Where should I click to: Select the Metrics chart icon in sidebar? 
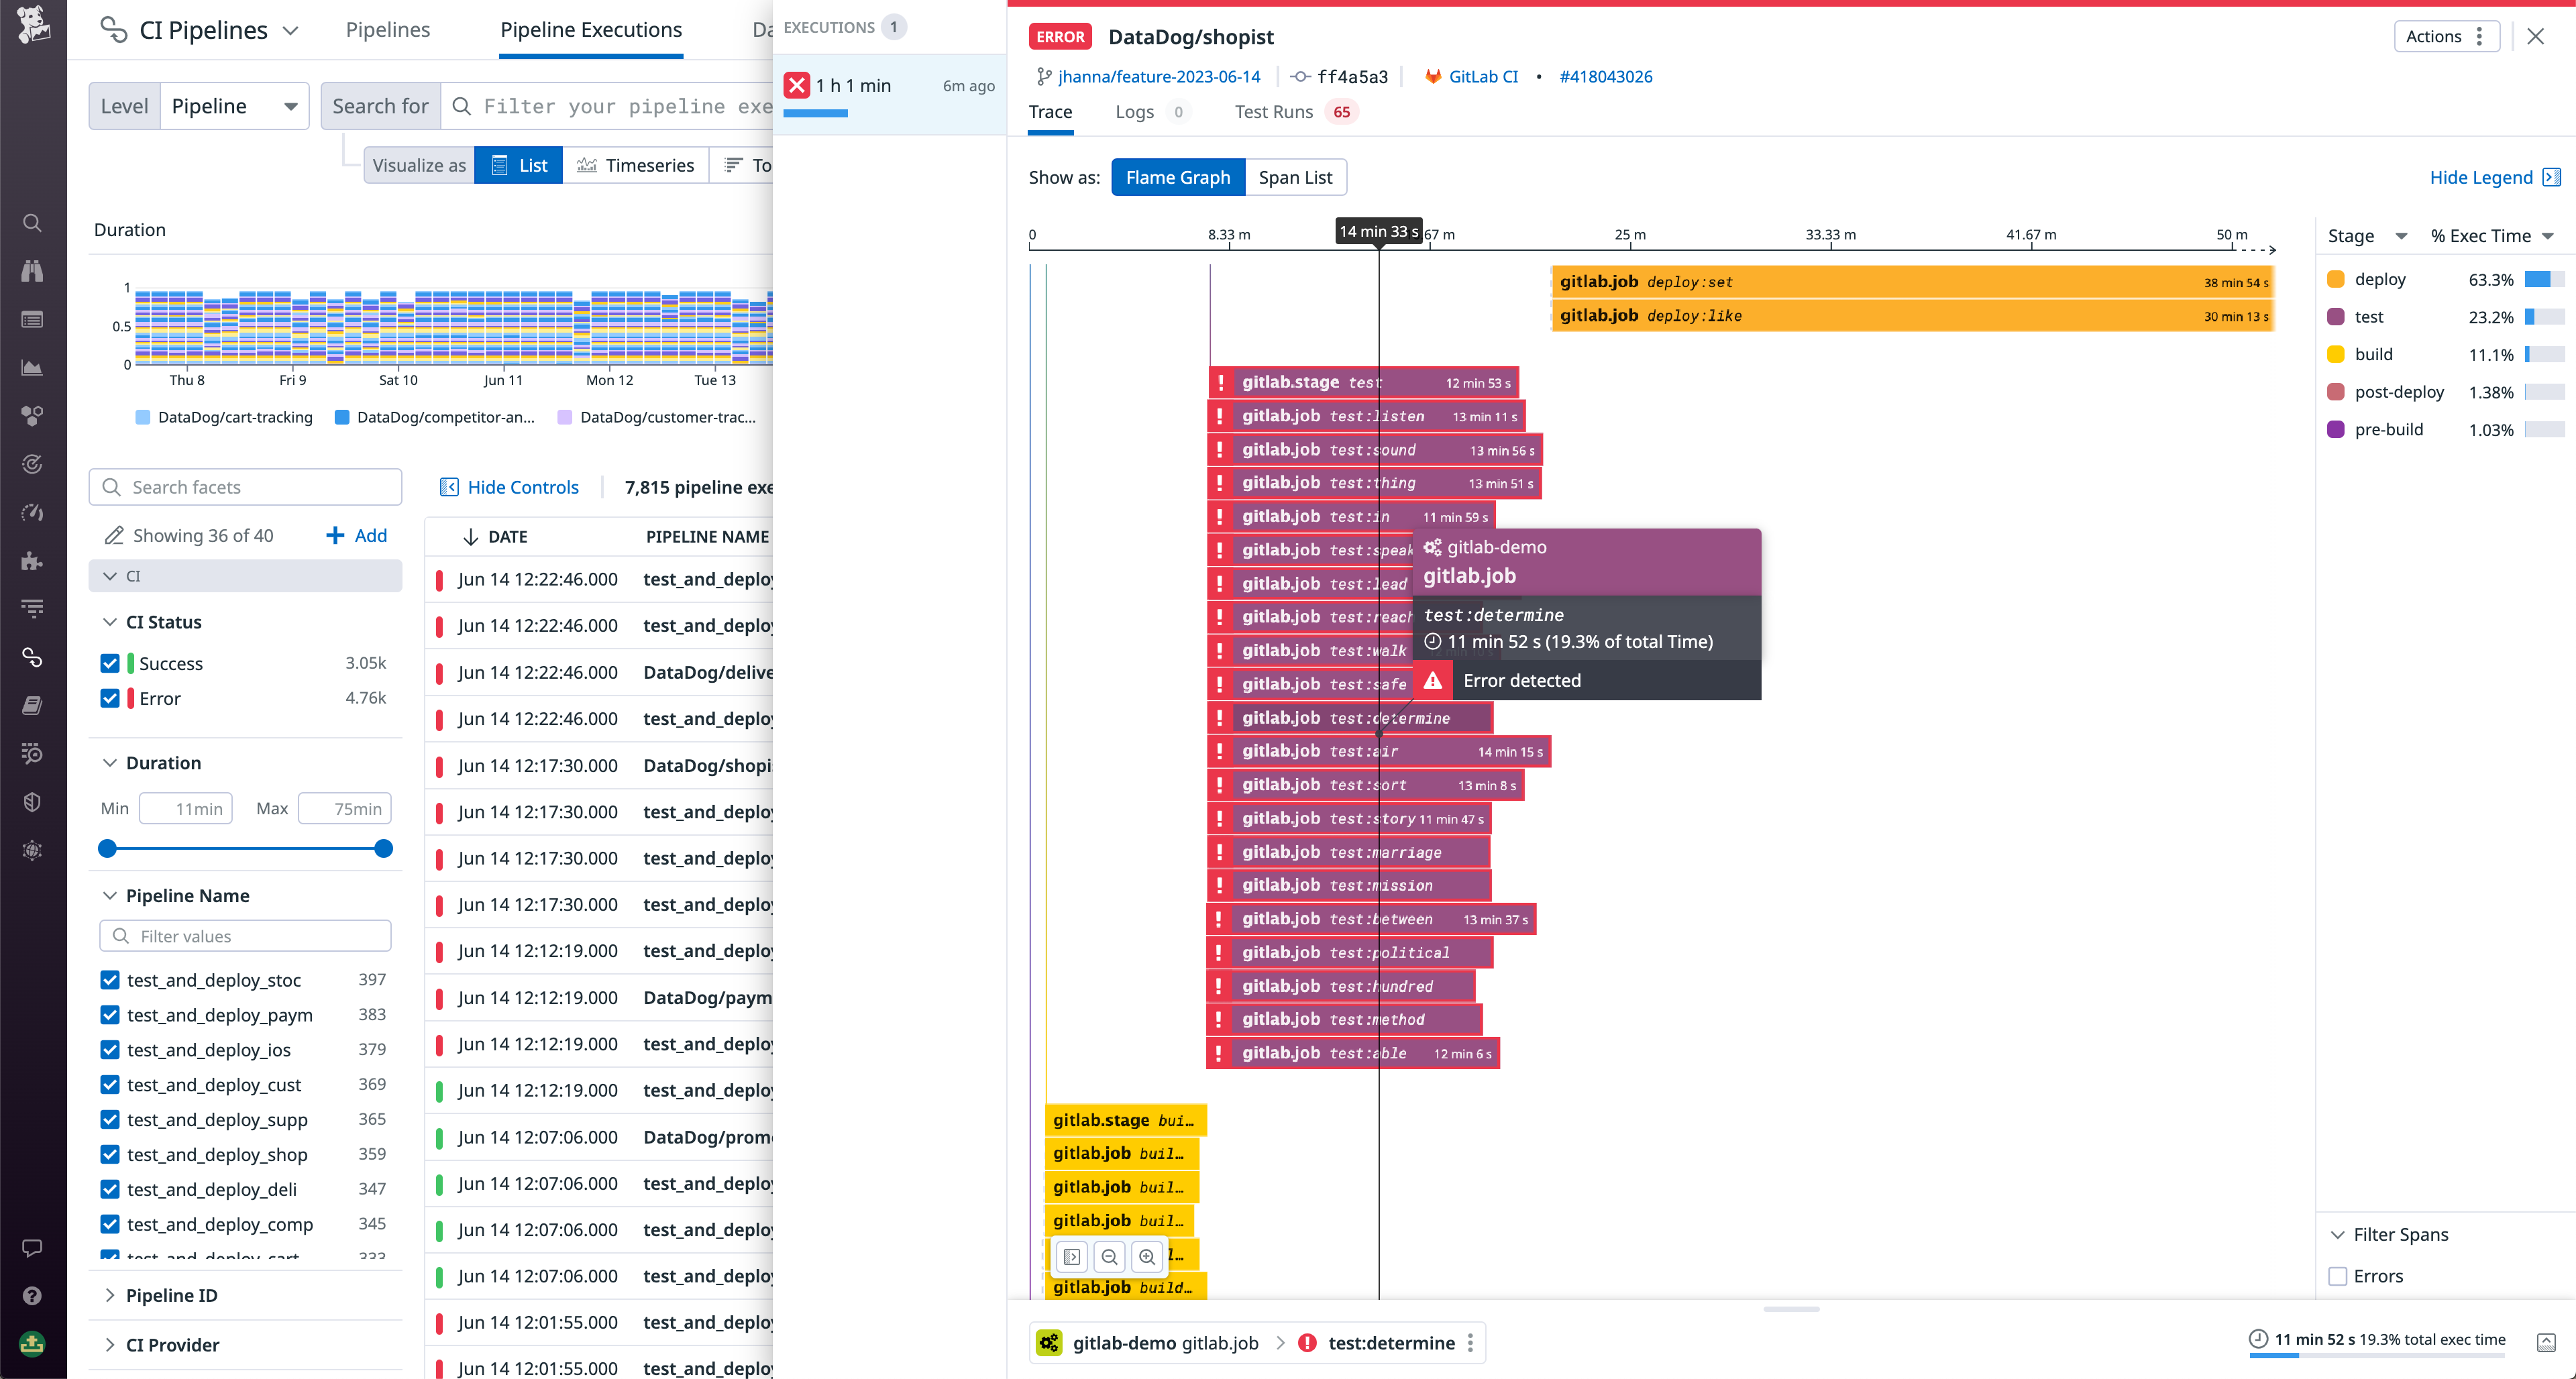click(x=32, y=367)
